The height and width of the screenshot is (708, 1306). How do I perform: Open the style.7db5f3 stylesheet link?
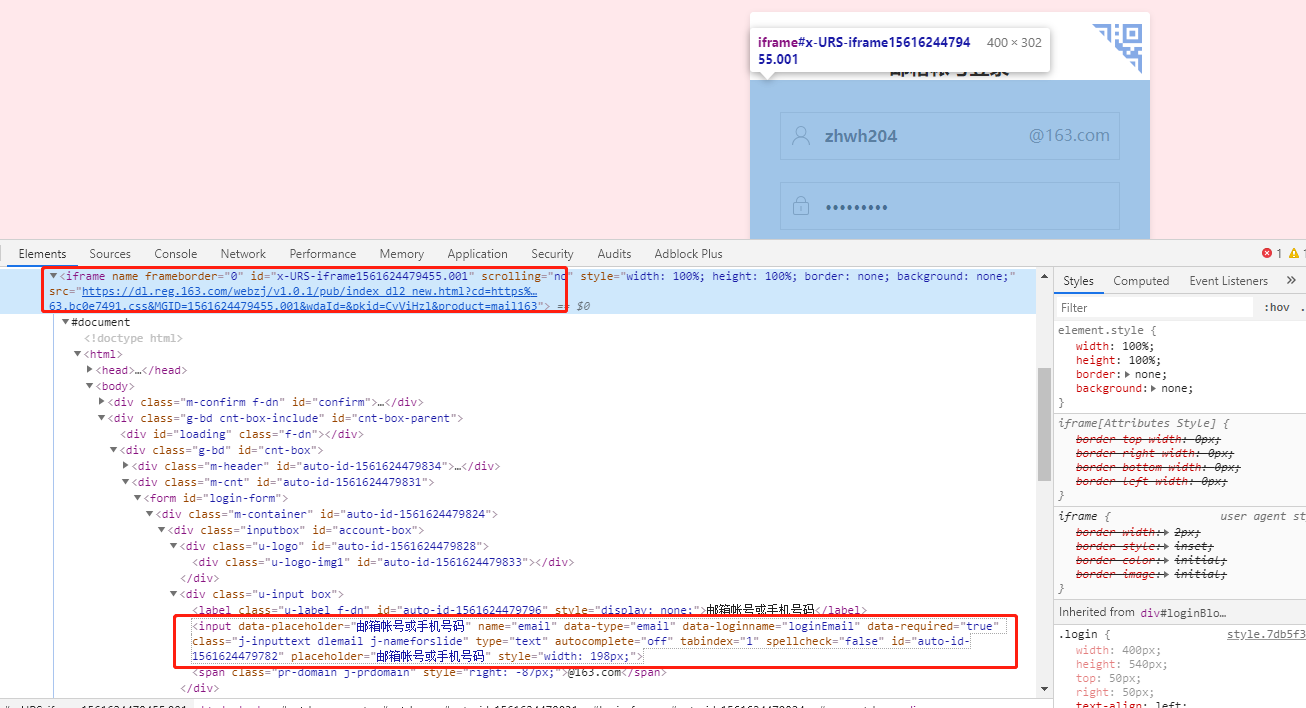click(1266, 633)
